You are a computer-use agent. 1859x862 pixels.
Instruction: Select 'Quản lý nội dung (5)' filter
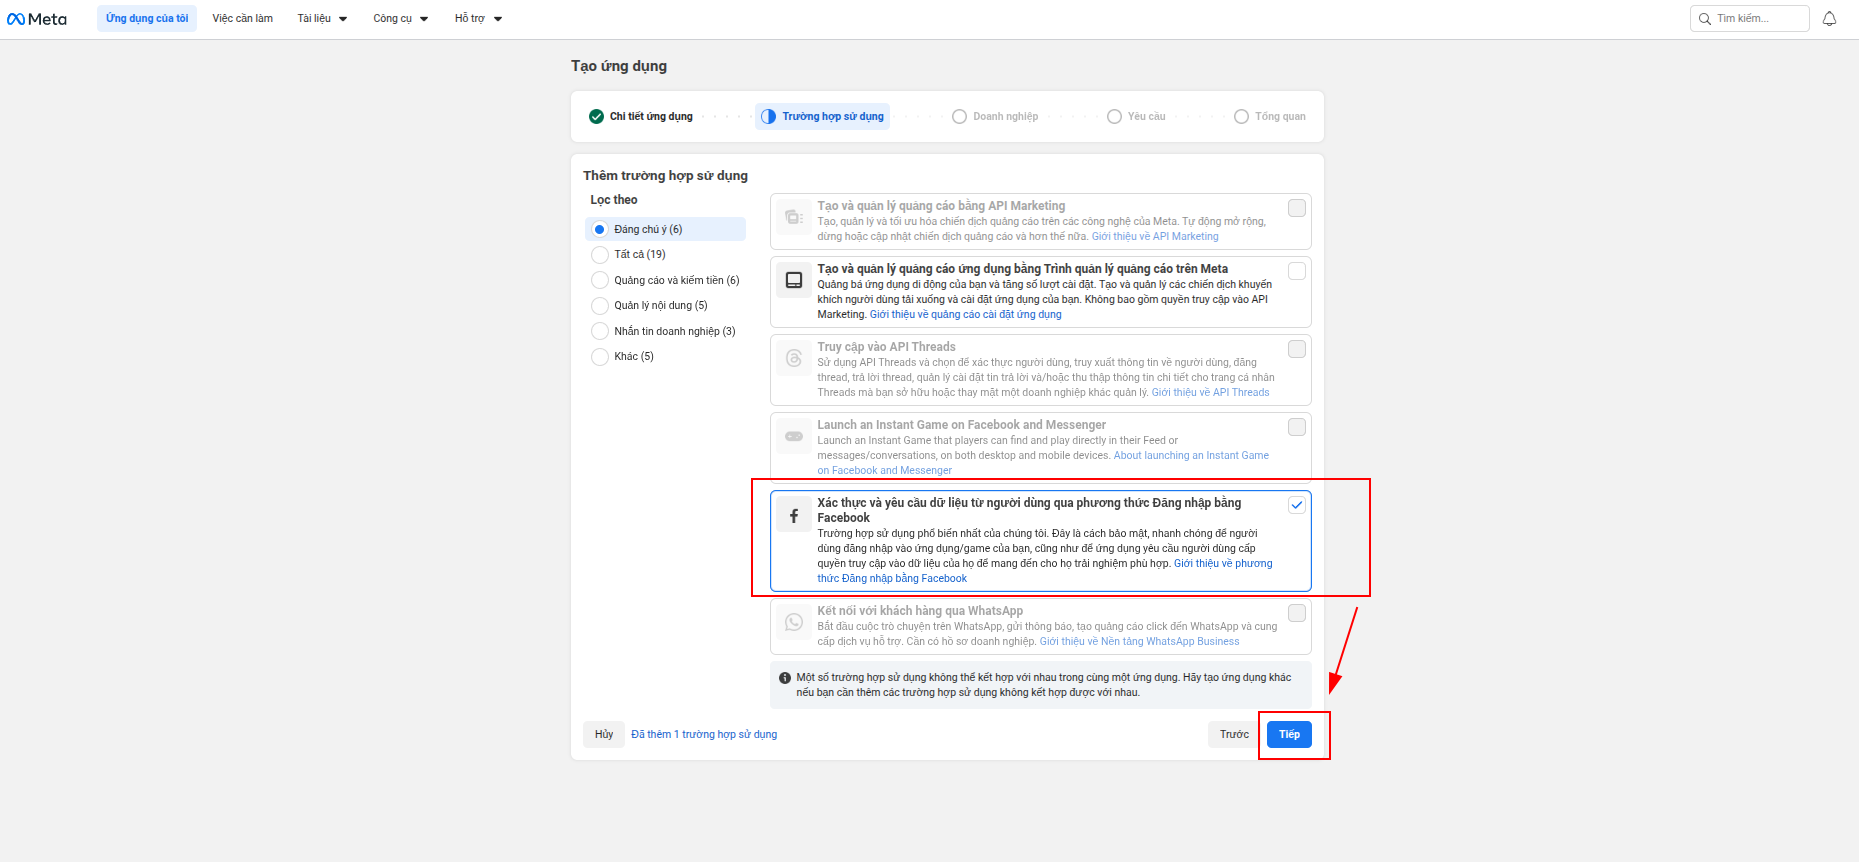point(600,306)
